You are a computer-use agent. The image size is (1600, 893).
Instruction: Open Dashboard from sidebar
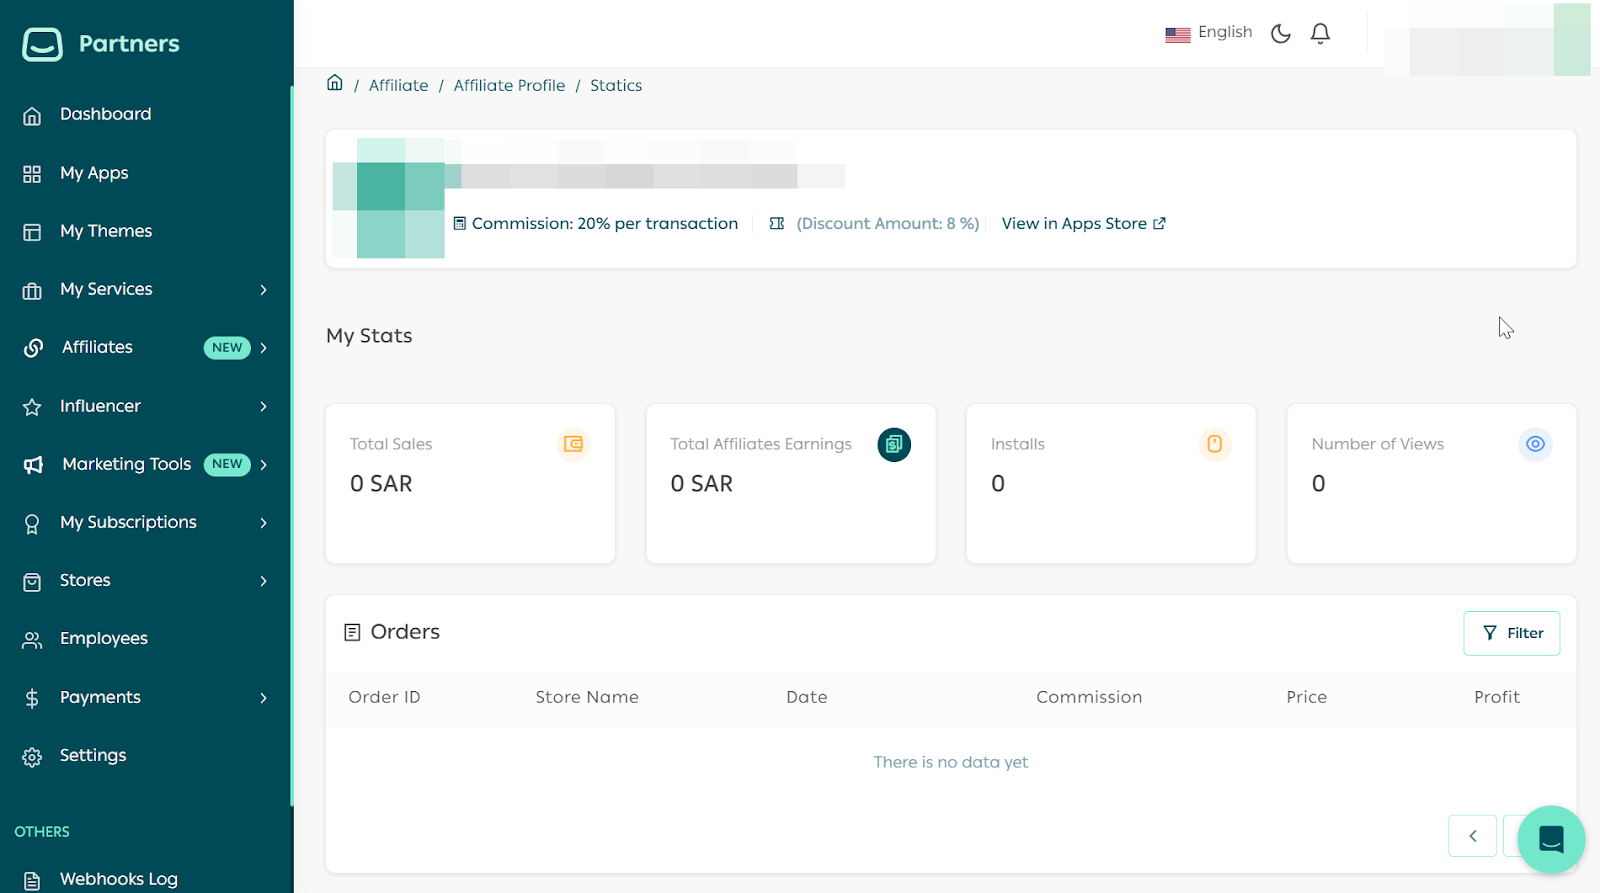(105, 115)
